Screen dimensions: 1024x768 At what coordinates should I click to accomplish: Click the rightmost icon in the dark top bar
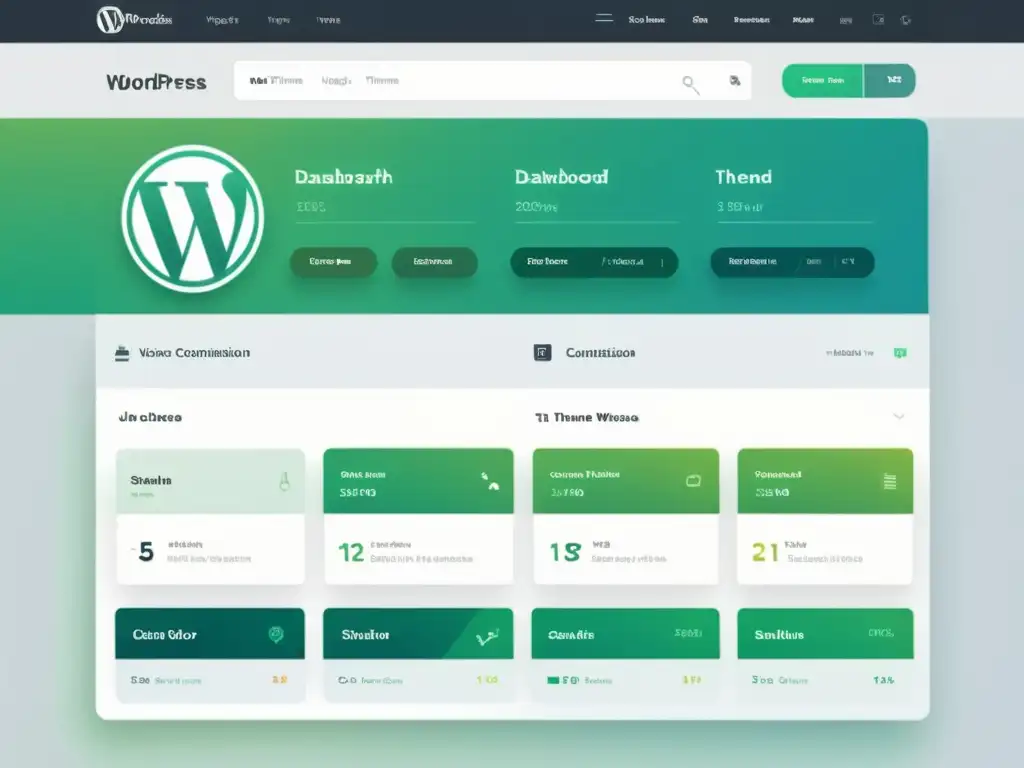pyautogui.click(x=906, y=20)
